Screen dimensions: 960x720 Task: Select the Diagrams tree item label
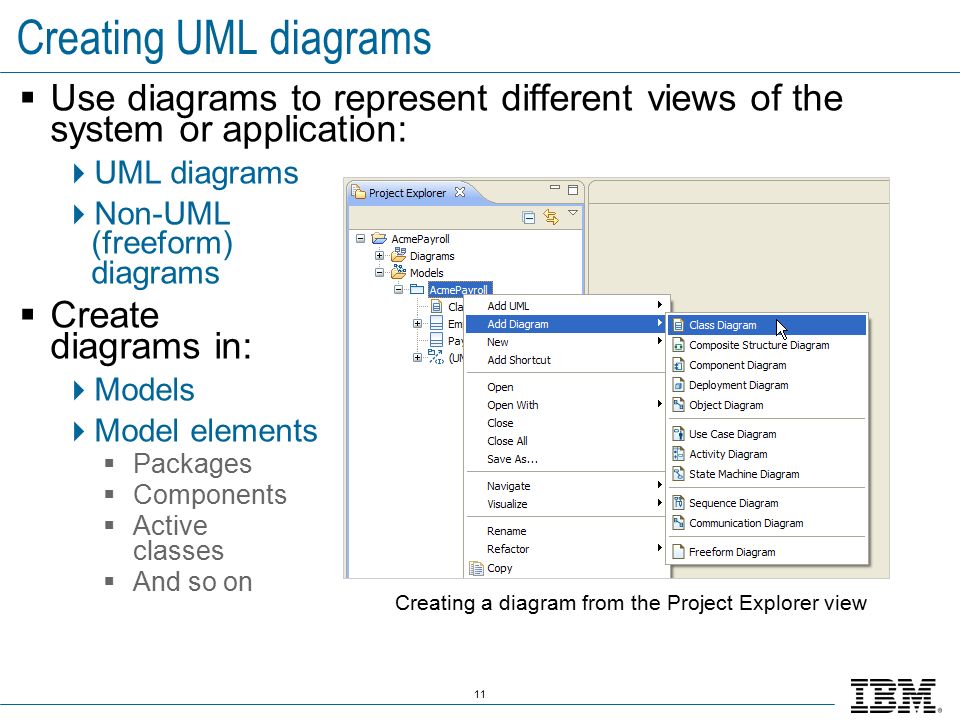(432, 256)
